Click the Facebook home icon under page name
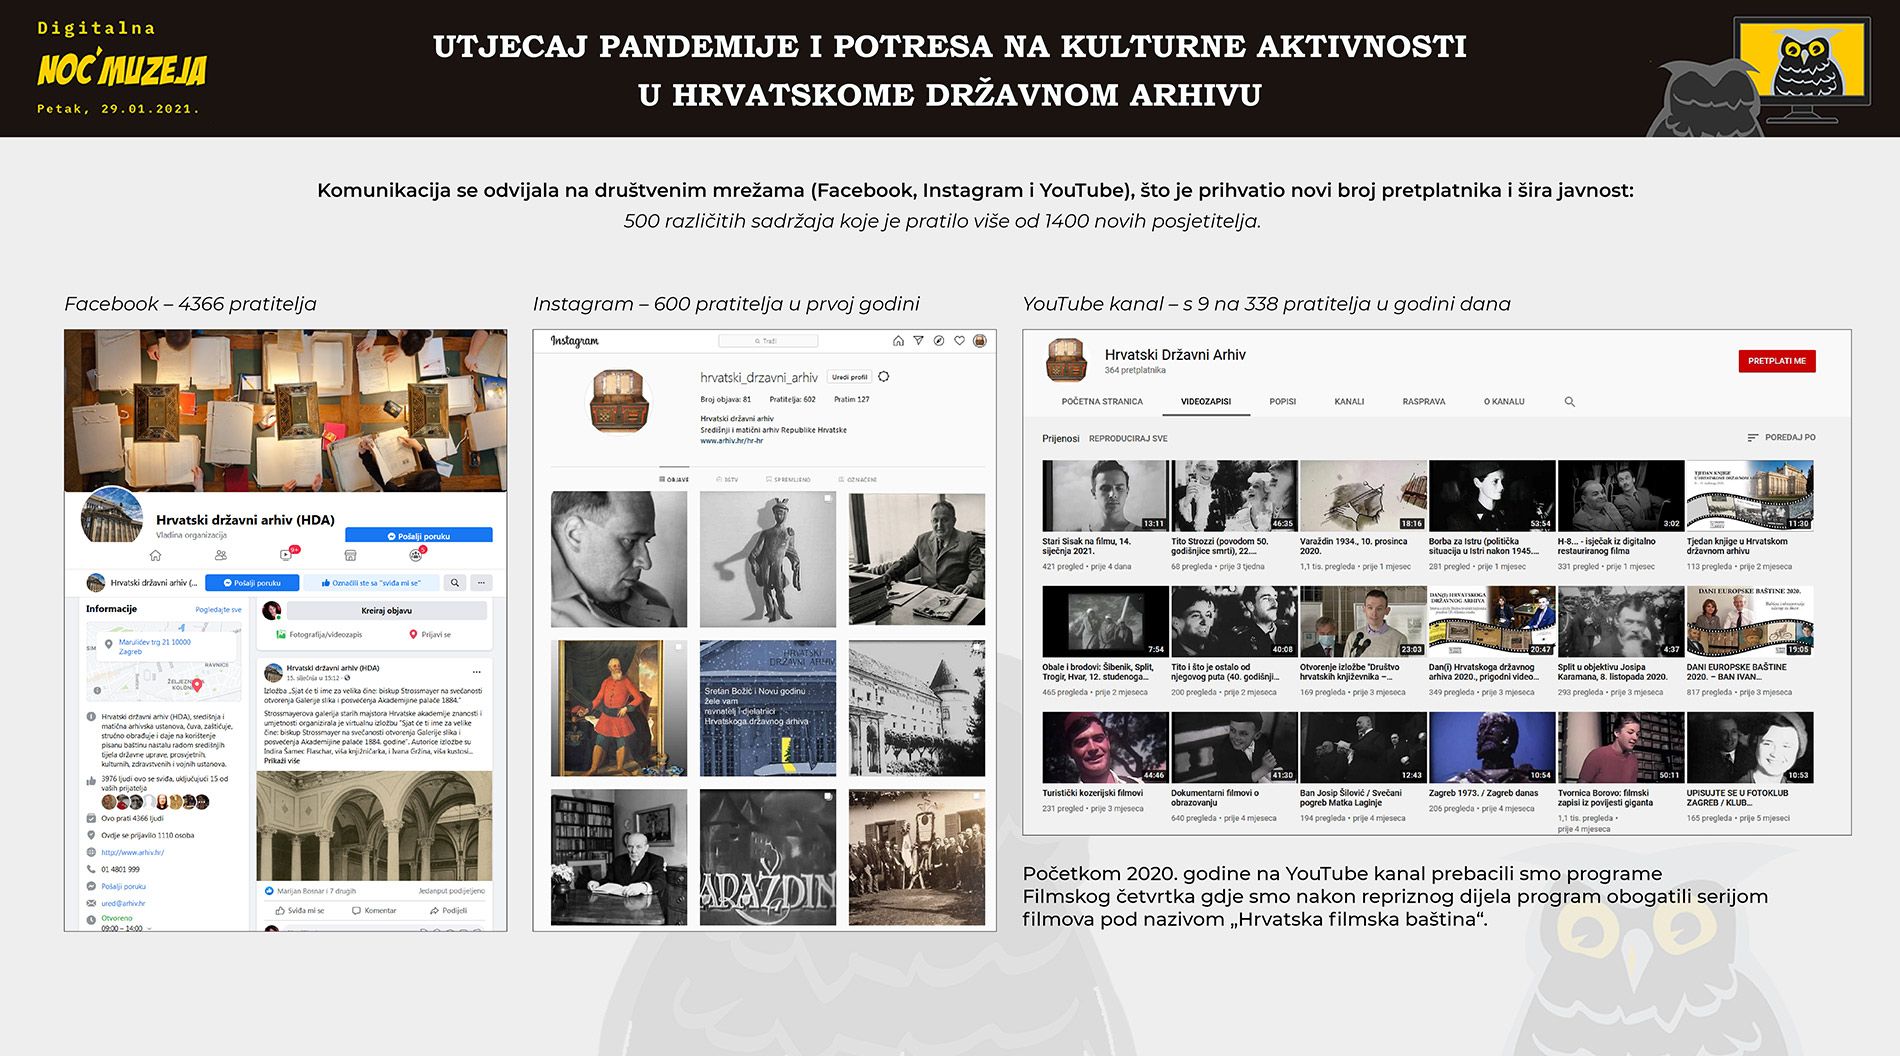Viewport: 1900px width, 1056px height. 155,555
